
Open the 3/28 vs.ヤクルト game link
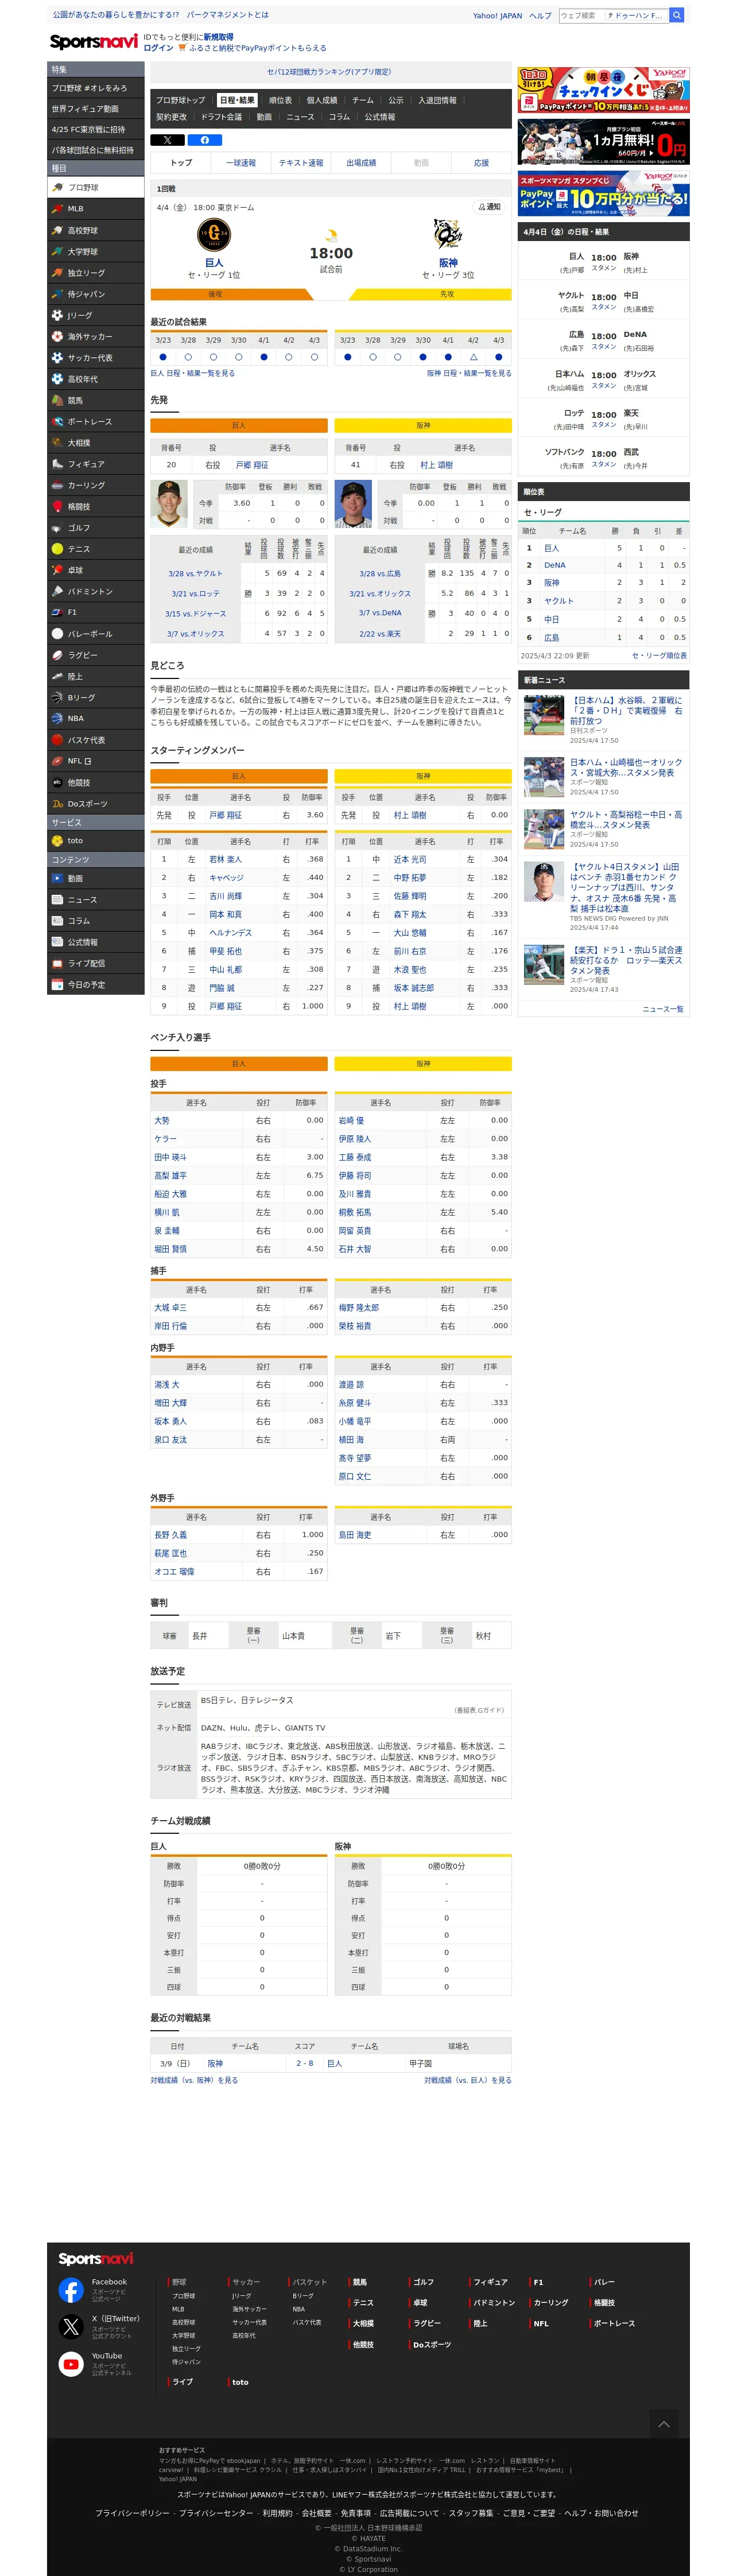[196, 574]
